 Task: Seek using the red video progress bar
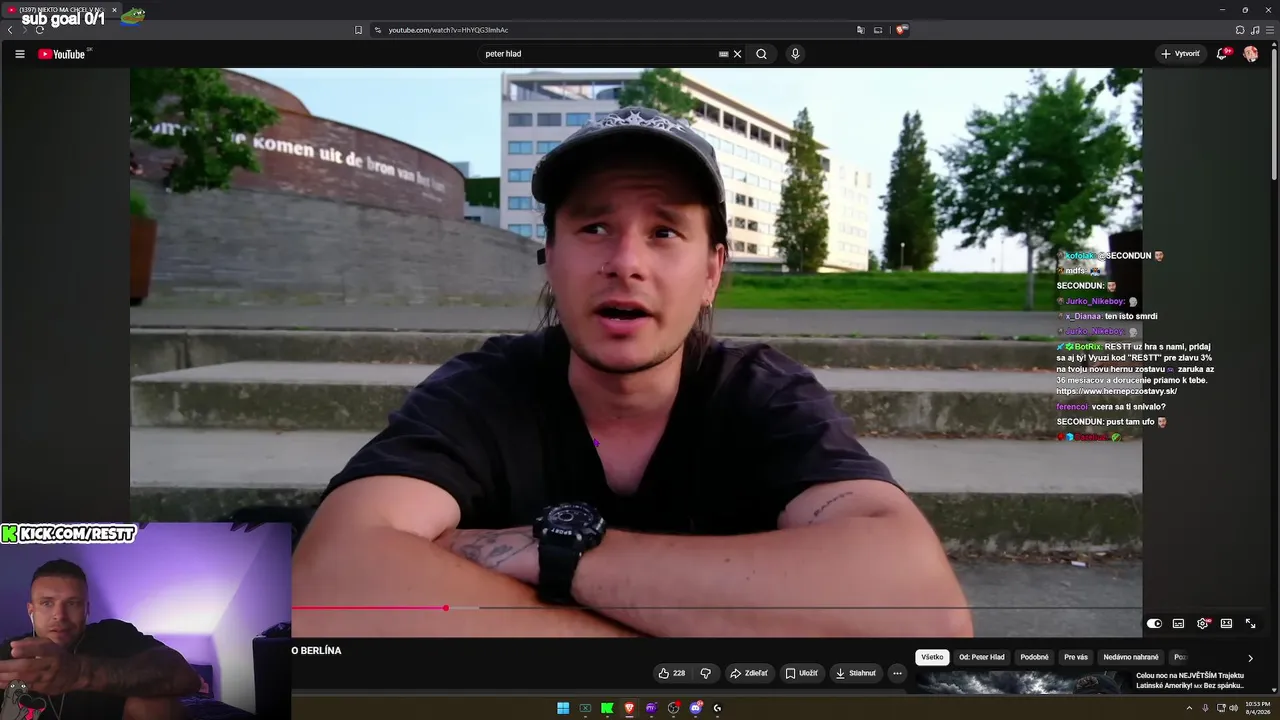point(369,608)
